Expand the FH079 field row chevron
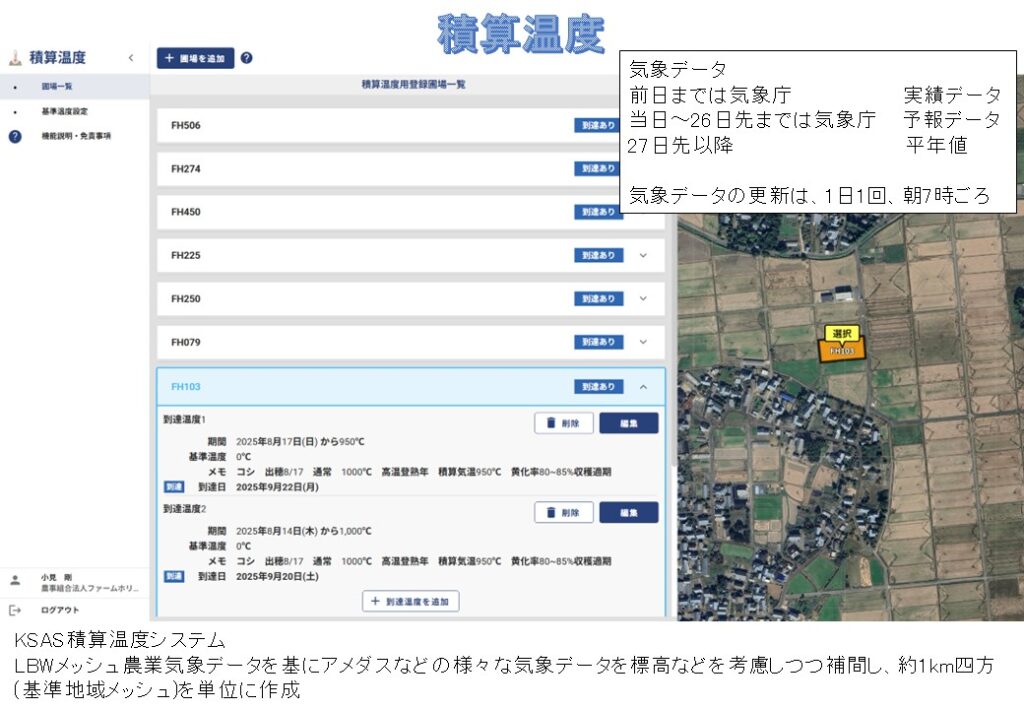 tap(643, 342)
